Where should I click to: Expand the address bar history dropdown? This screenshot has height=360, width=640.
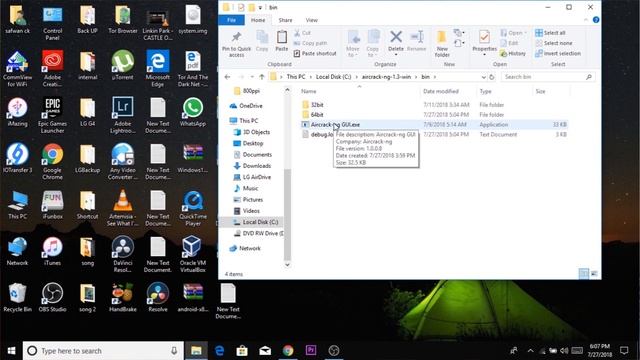coord(483,77)
